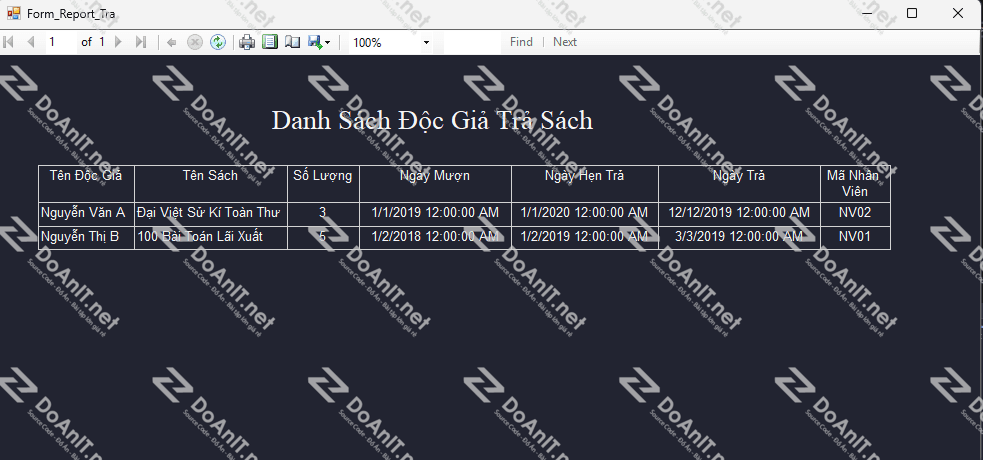Click the 1/2/2018 12:00:00 AM cell
983x460 pixels.
(435, 238)
